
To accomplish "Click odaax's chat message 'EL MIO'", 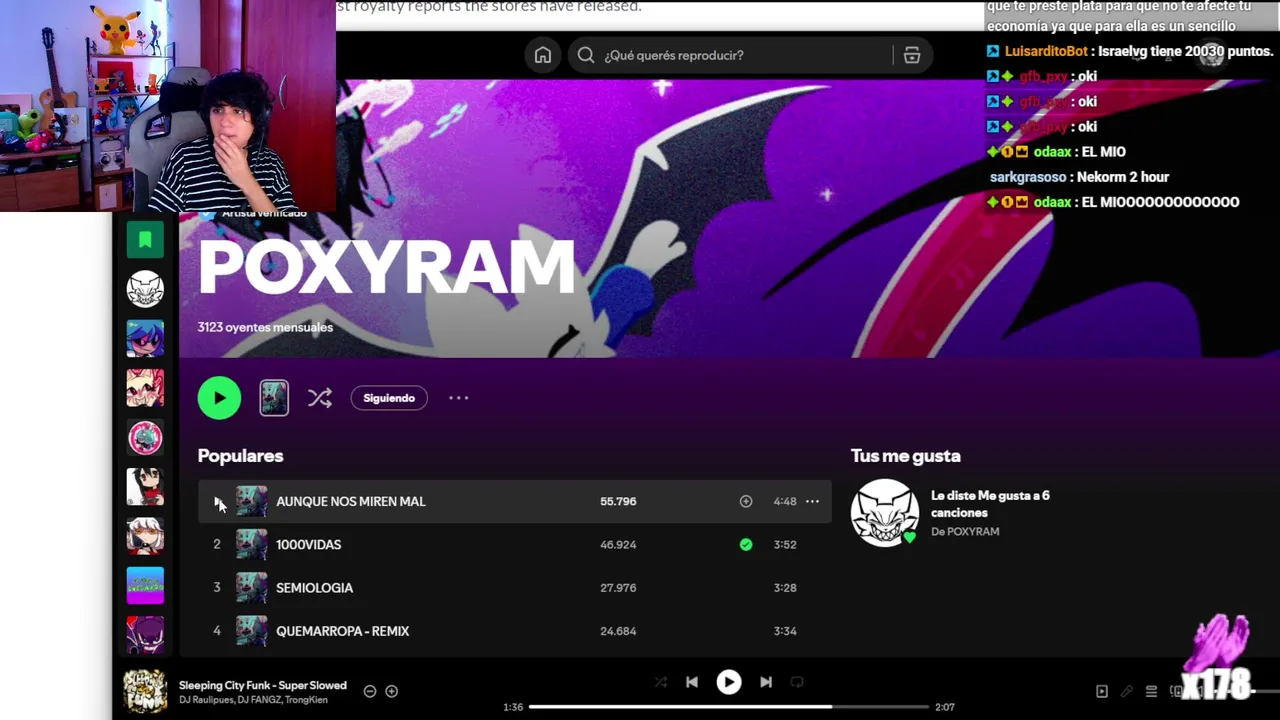I will pos(1104,152).
